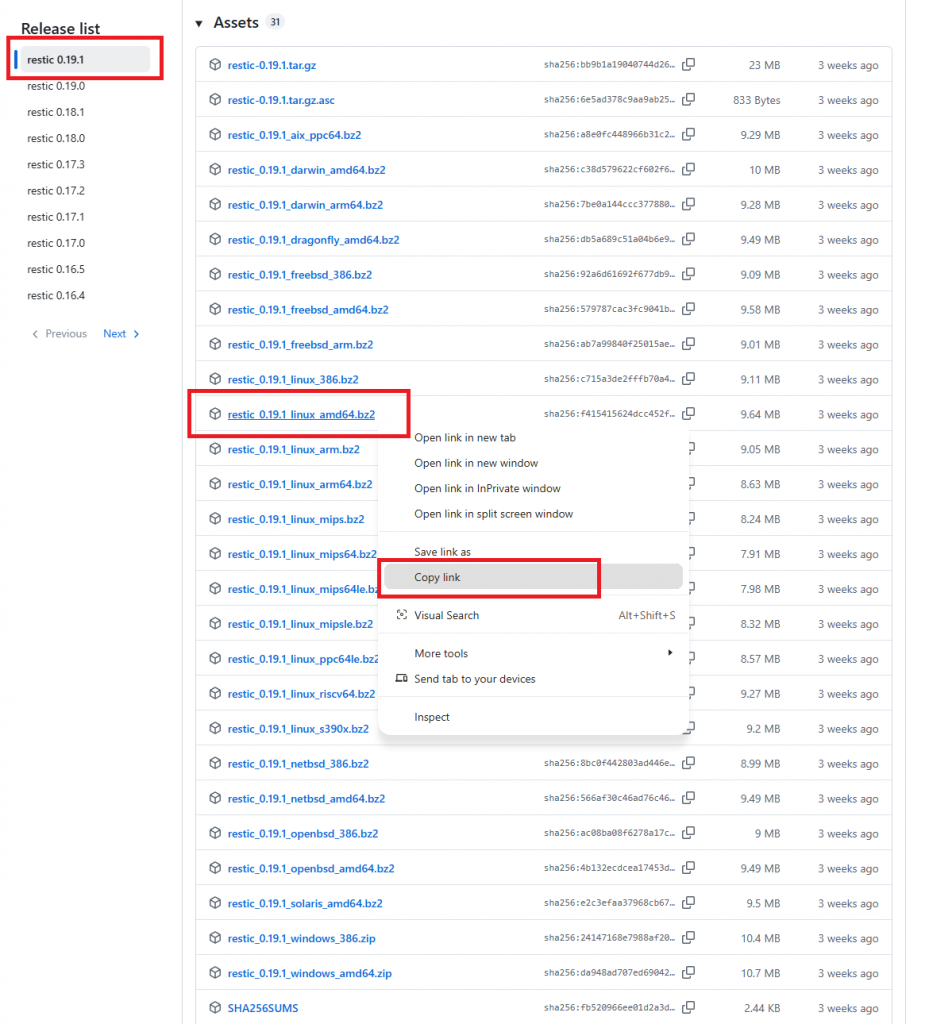Select restic 0.17.3 release

(x=55, y=164)
